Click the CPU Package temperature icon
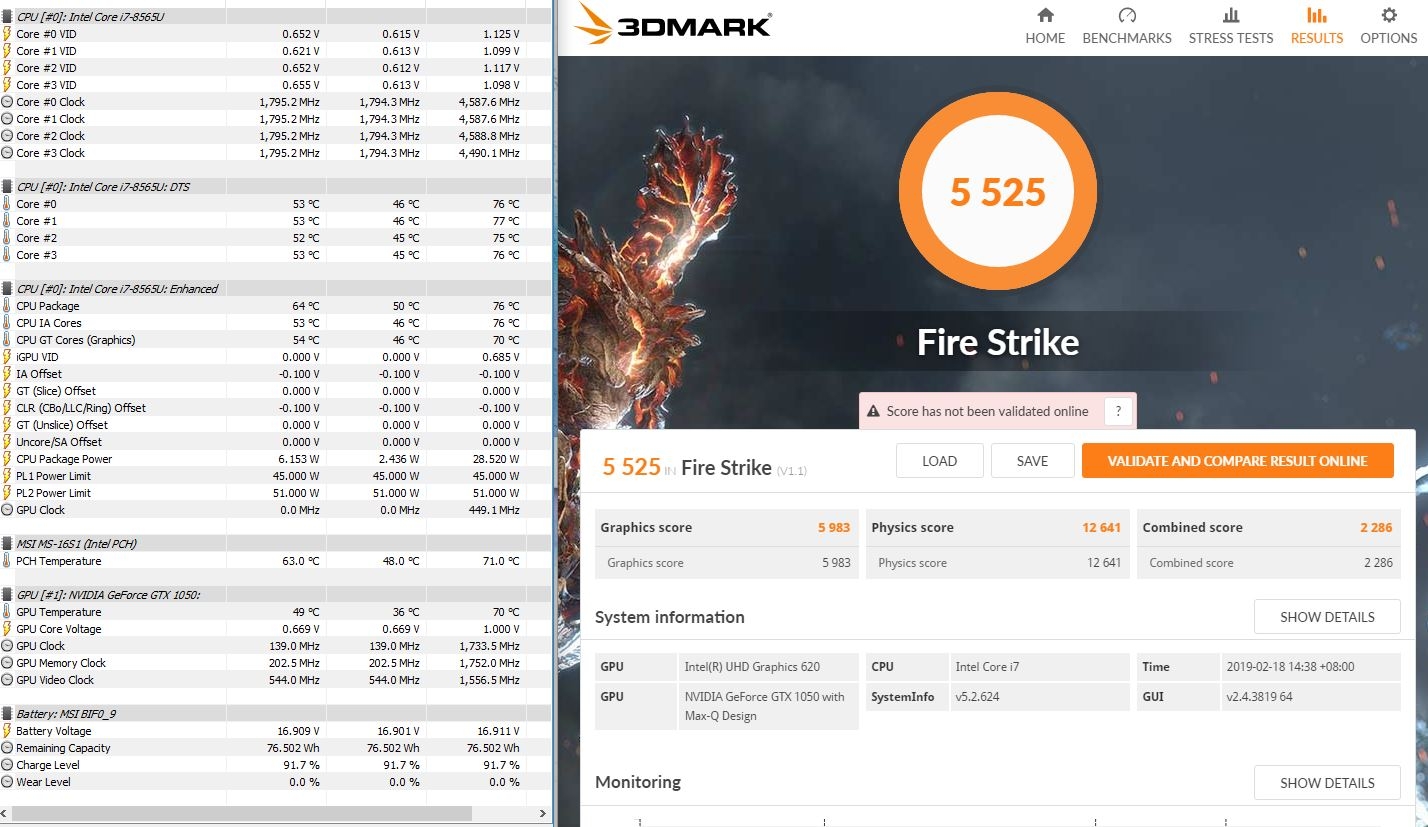This screenshot has width=1428, height=827. pyautogui.click(x=8, y=306)
